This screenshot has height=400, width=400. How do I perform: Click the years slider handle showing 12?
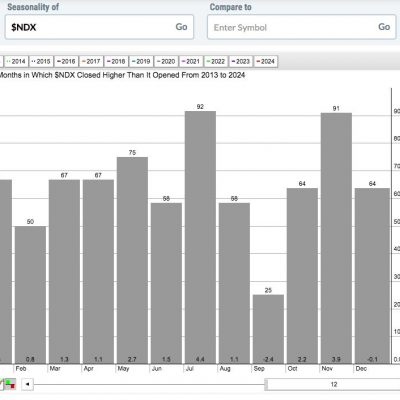(x=333, y=384)
